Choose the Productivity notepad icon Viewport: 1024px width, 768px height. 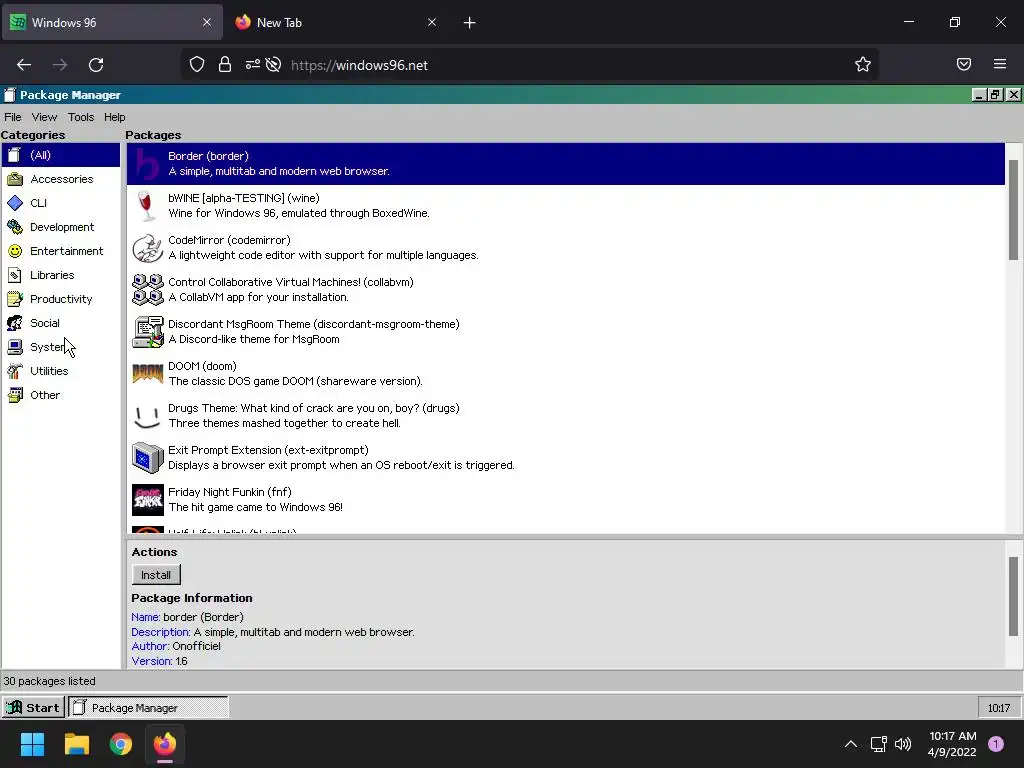point(15,299)
